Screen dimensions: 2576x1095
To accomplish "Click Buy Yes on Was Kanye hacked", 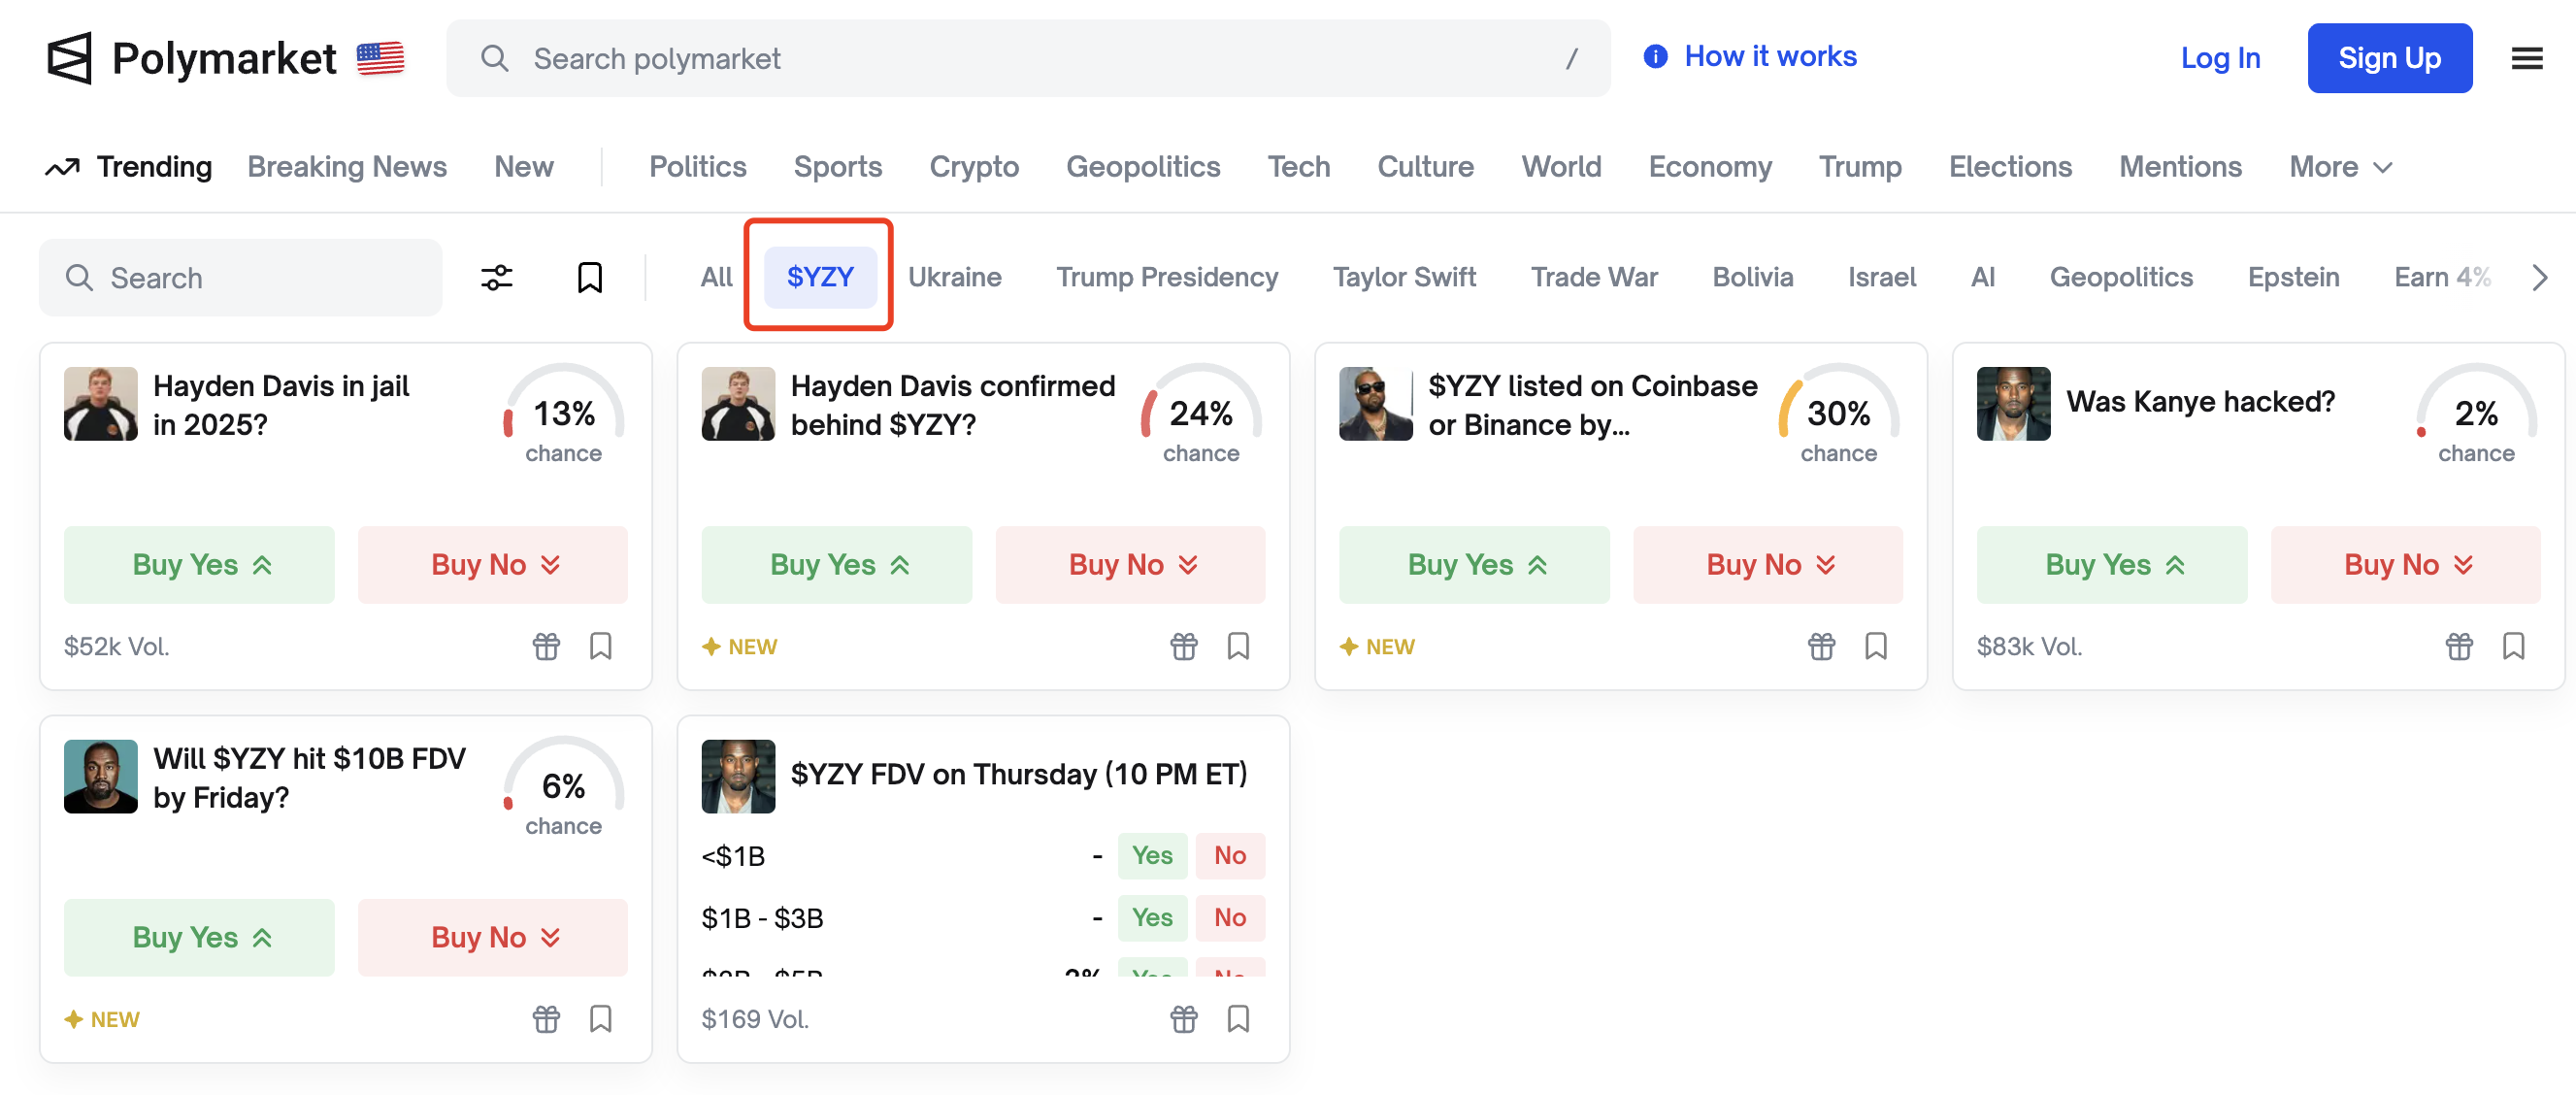I will [x=2111, y=565].
